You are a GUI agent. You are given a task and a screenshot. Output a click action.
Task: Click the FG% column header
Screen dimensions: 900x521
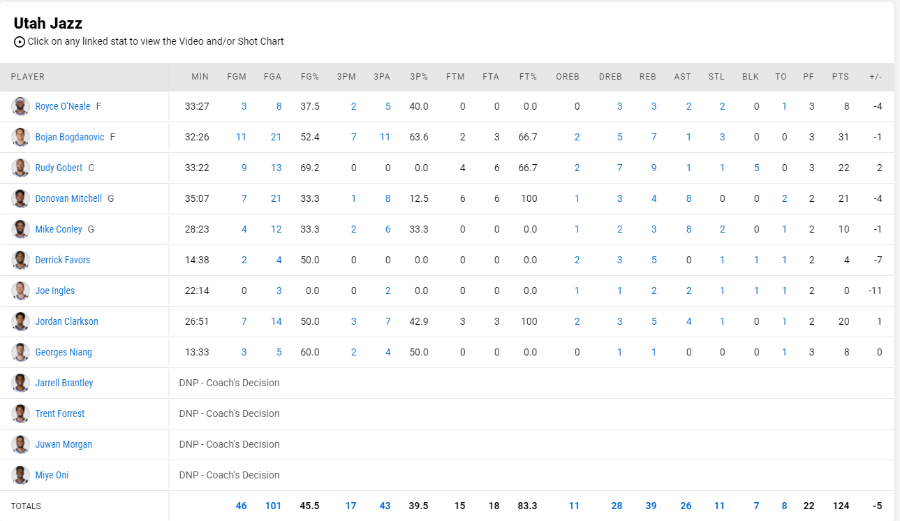coord(310,77)
